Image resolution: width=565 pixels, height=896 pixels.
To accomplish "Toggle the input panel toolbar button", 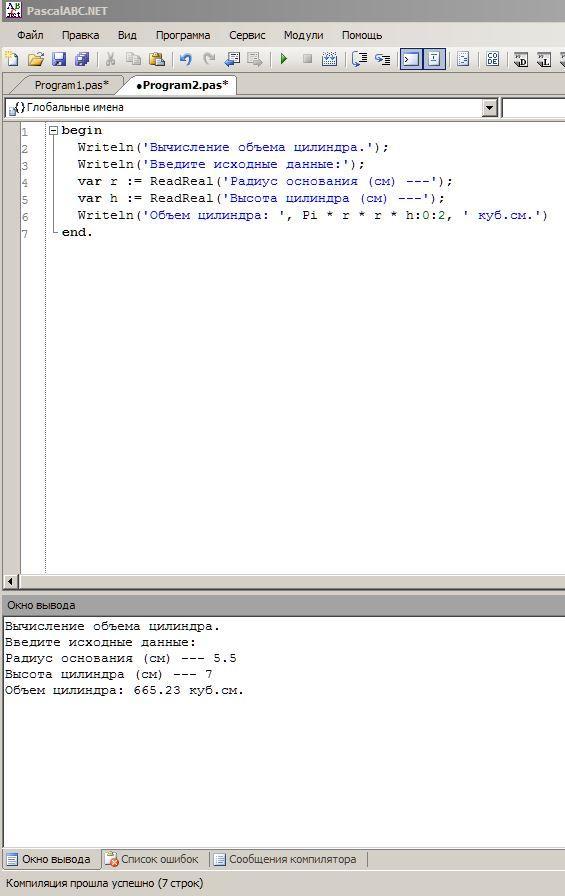I will click(x=434, y=59).
